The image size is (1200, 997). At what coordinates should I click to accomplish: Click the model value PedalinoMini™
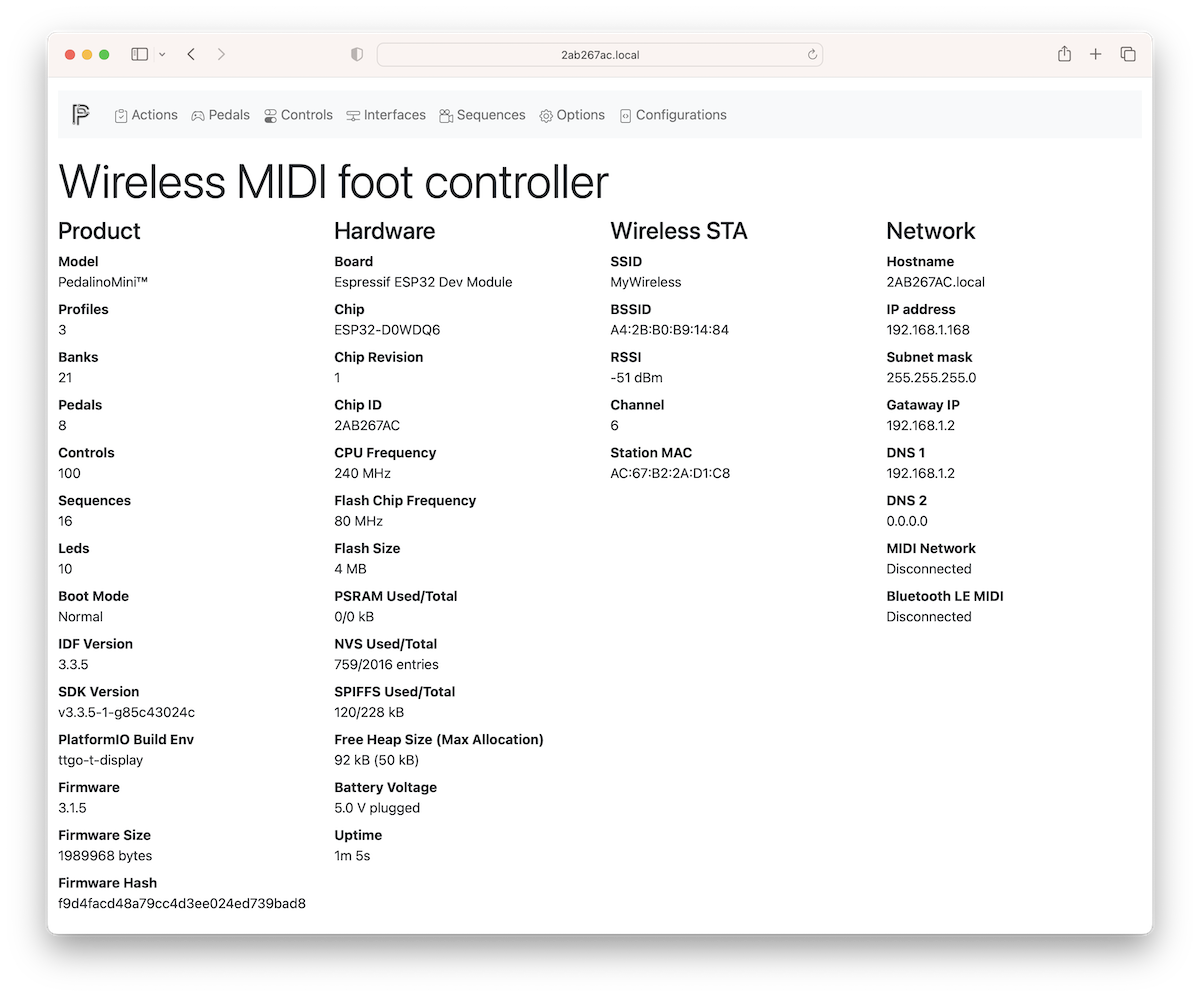(x=103, y=282)
